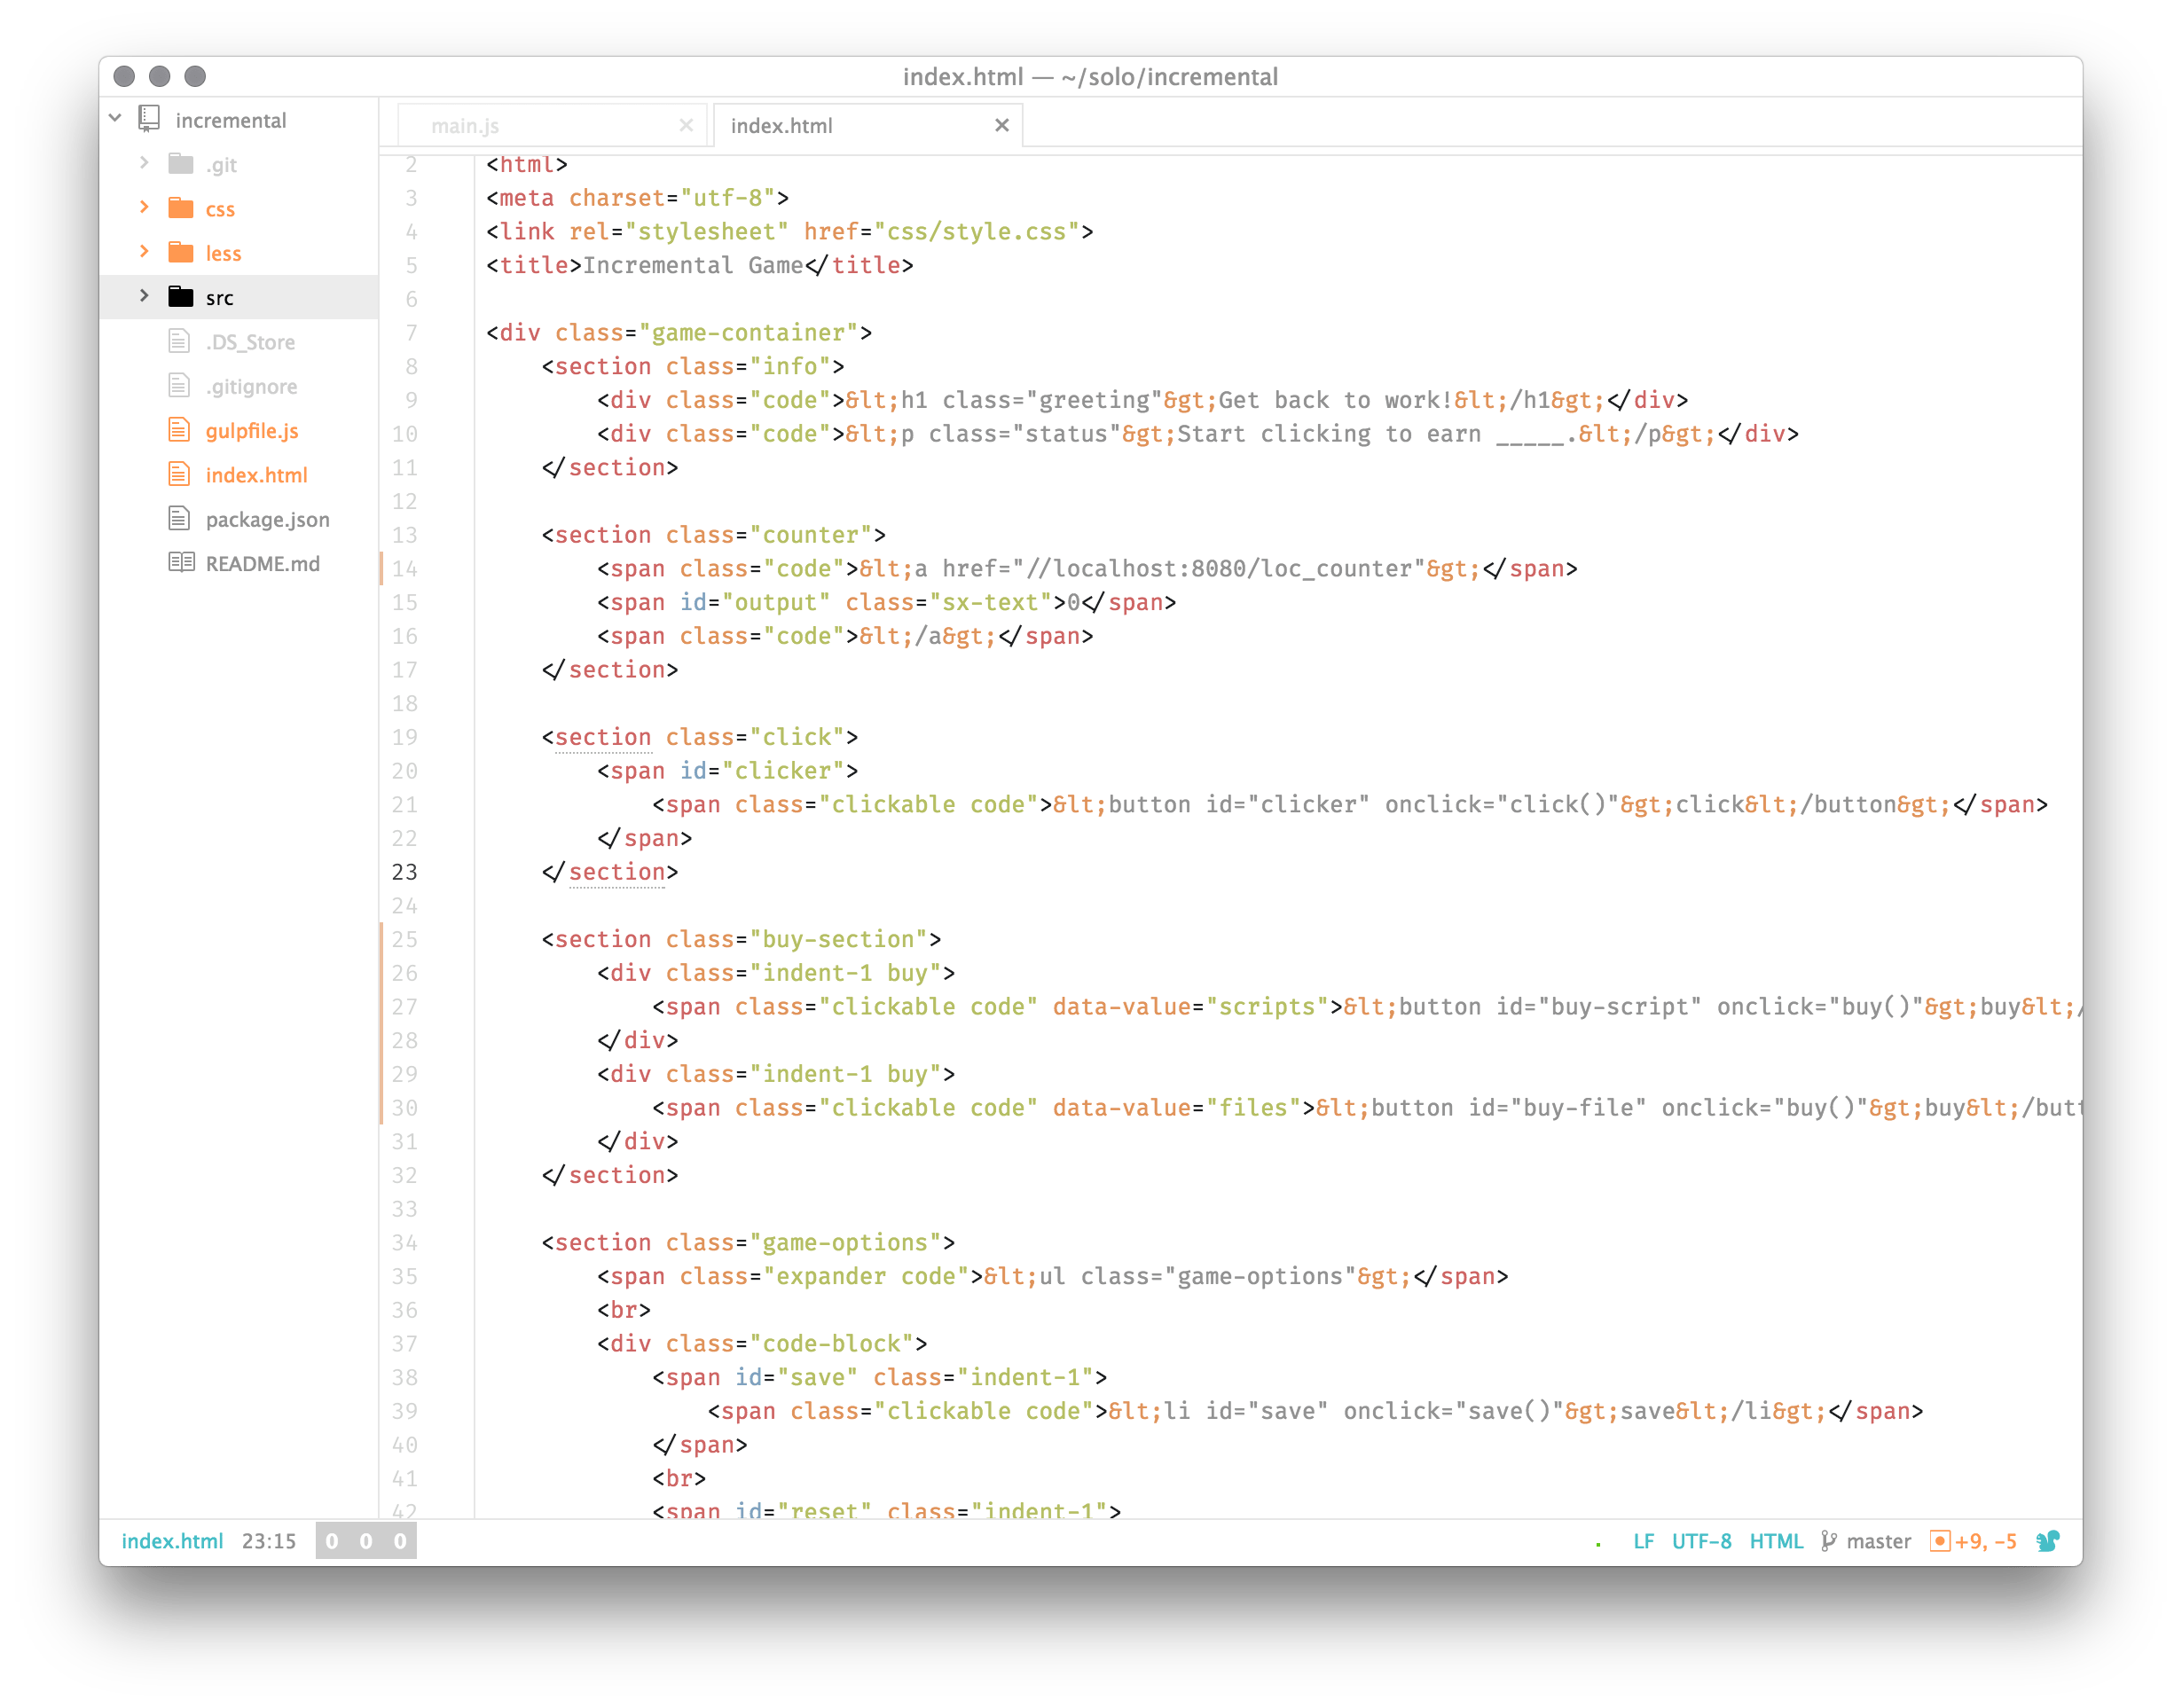Click the package.json file icon
This screenshot has width=2182, height=1708.
[179, 519]
